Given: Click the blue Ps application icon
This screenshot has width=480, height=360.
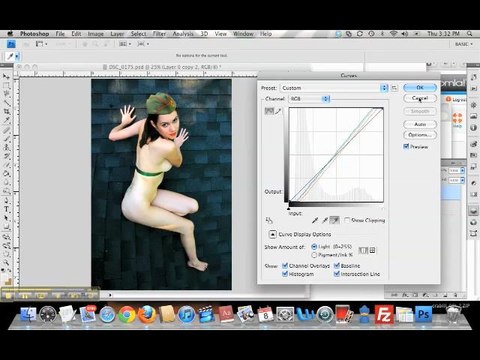Looking at the screenshot, I should click(11, 44).
